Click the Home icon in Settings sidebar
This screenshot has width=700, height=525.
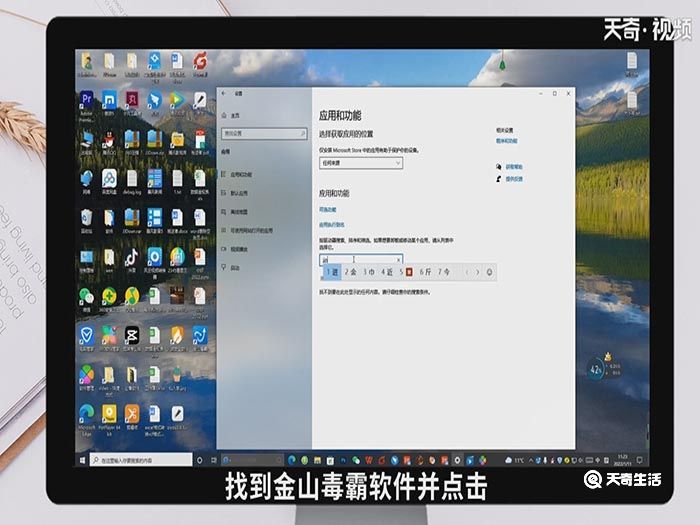pyautogui.click(x=224, y=115)
